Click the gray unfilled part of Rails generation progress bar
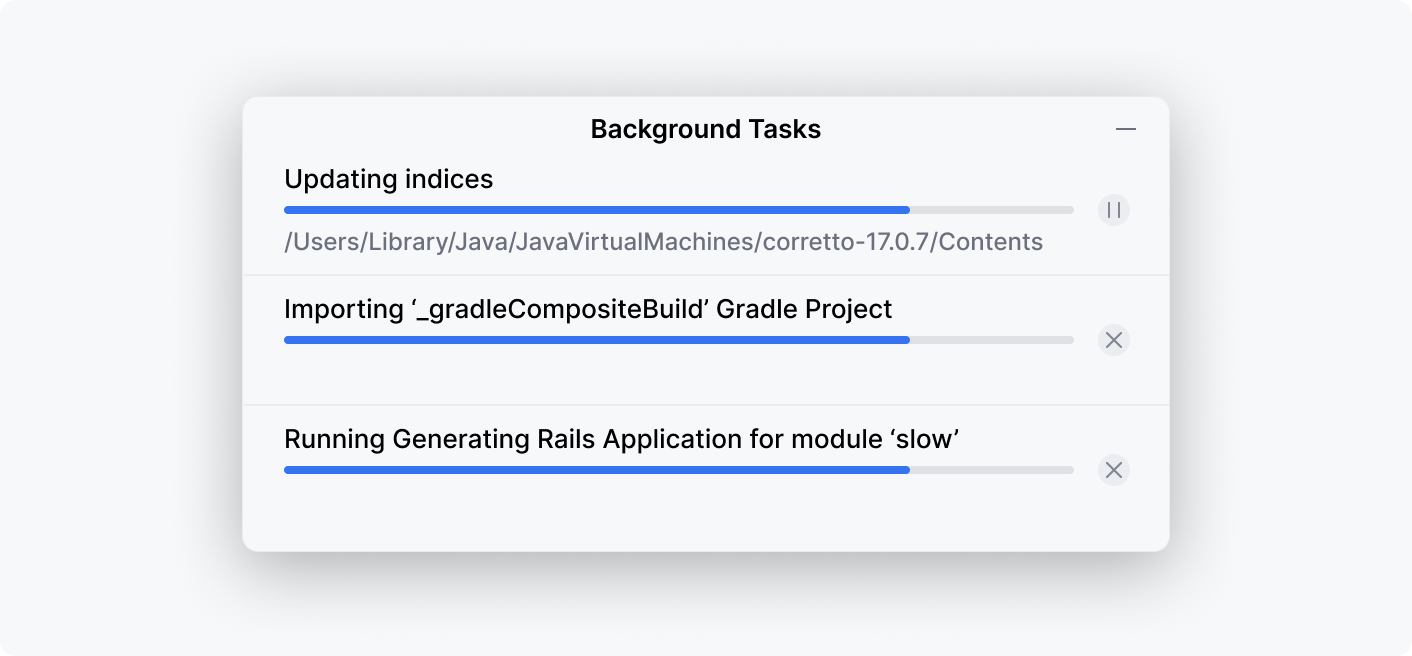 (992, 470)
